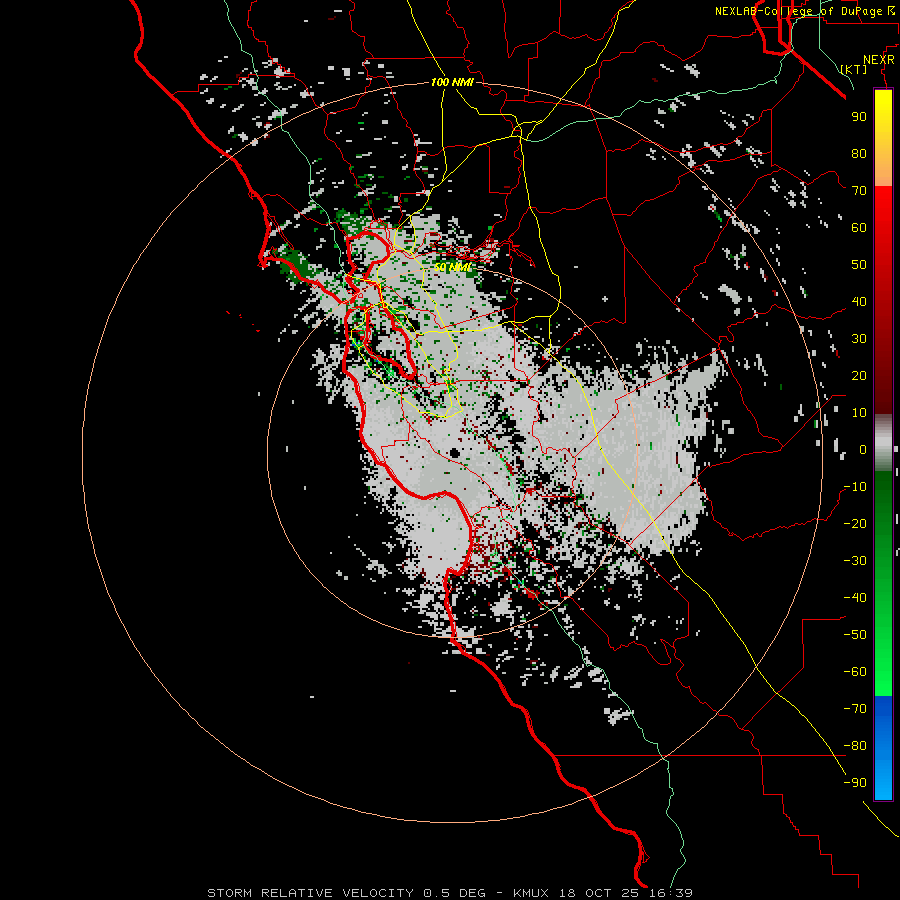Select the -40 value on the velocity scale
Screen dimensions: 900x900
(x=855, y=598)
